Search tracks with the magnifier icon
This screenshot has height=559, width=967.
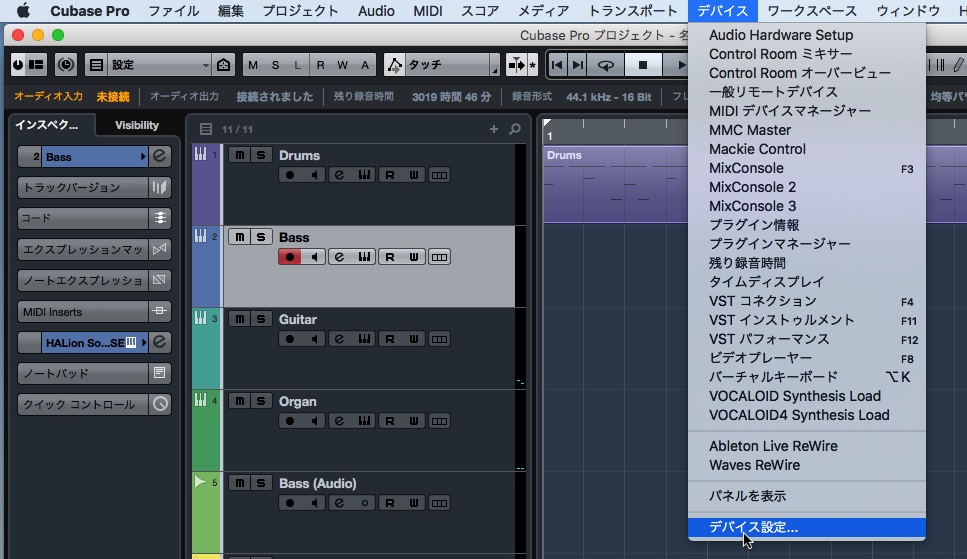point(515,129)
